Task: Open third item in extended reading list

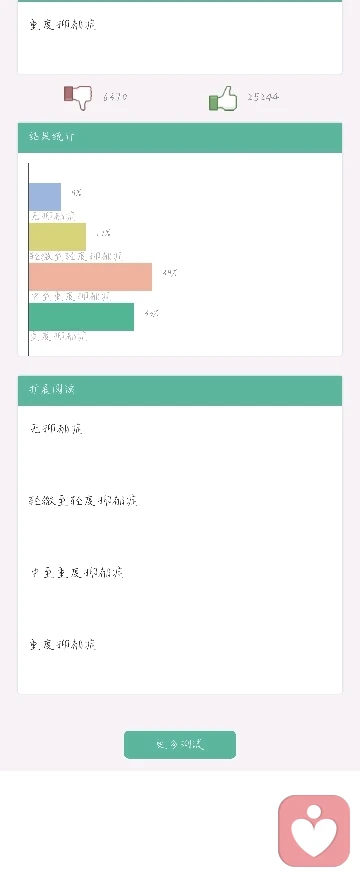Action: [x=77, y=572]
